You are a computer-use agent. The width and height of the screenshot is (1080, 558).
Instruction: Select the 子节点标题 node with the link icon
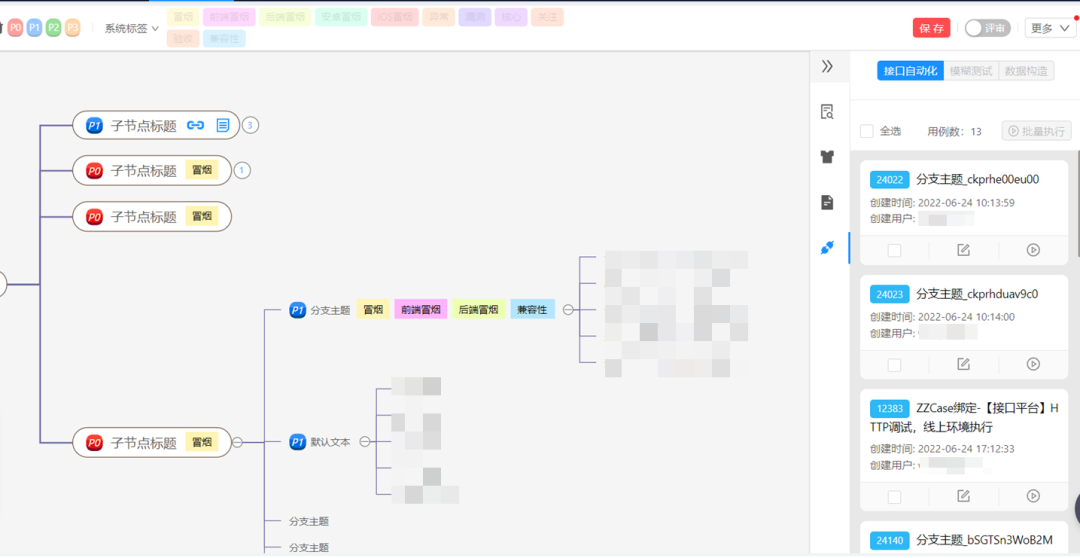[156, 125]
